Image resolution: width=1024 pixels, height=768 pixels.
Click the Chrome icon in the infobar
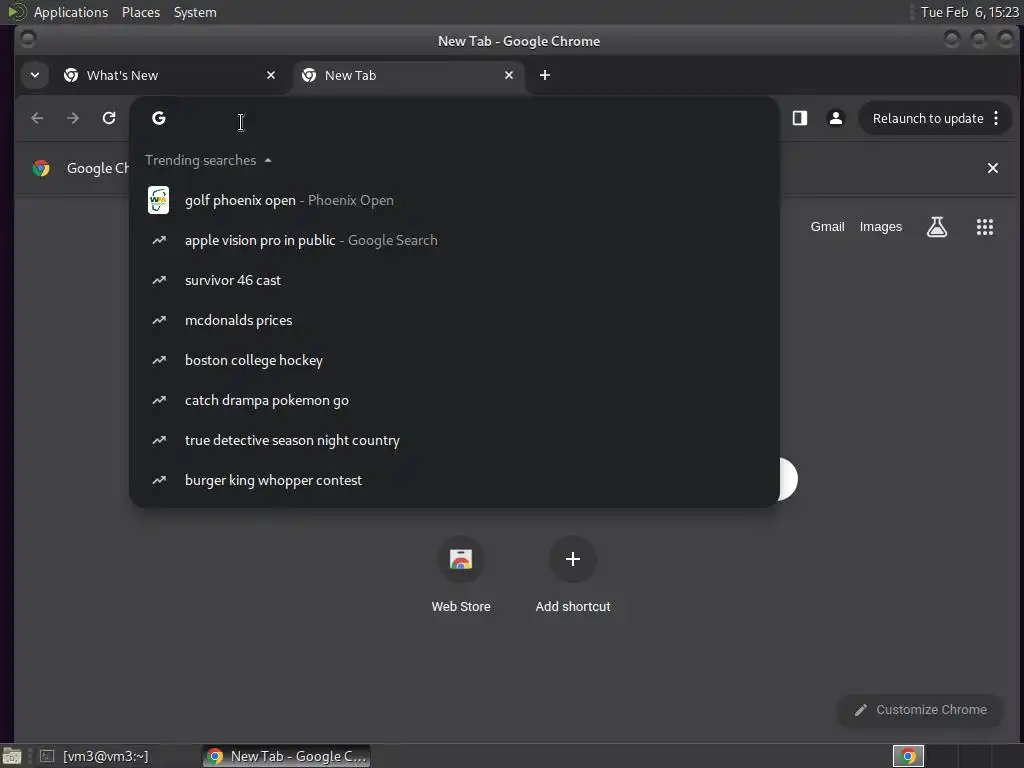pos(41,168)
